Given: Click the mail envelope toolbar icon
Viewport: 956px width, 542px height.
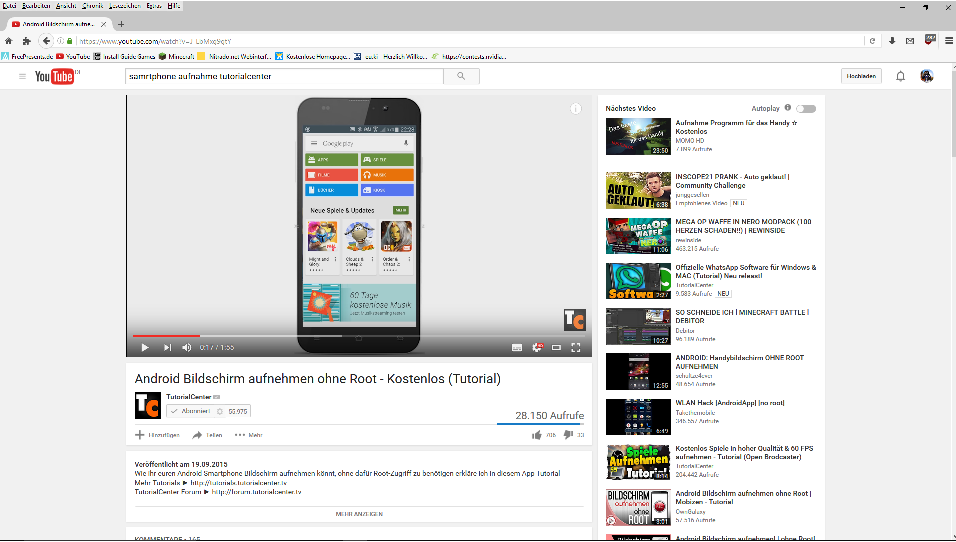Looking at the screenshot, I should tap(910, 41).
